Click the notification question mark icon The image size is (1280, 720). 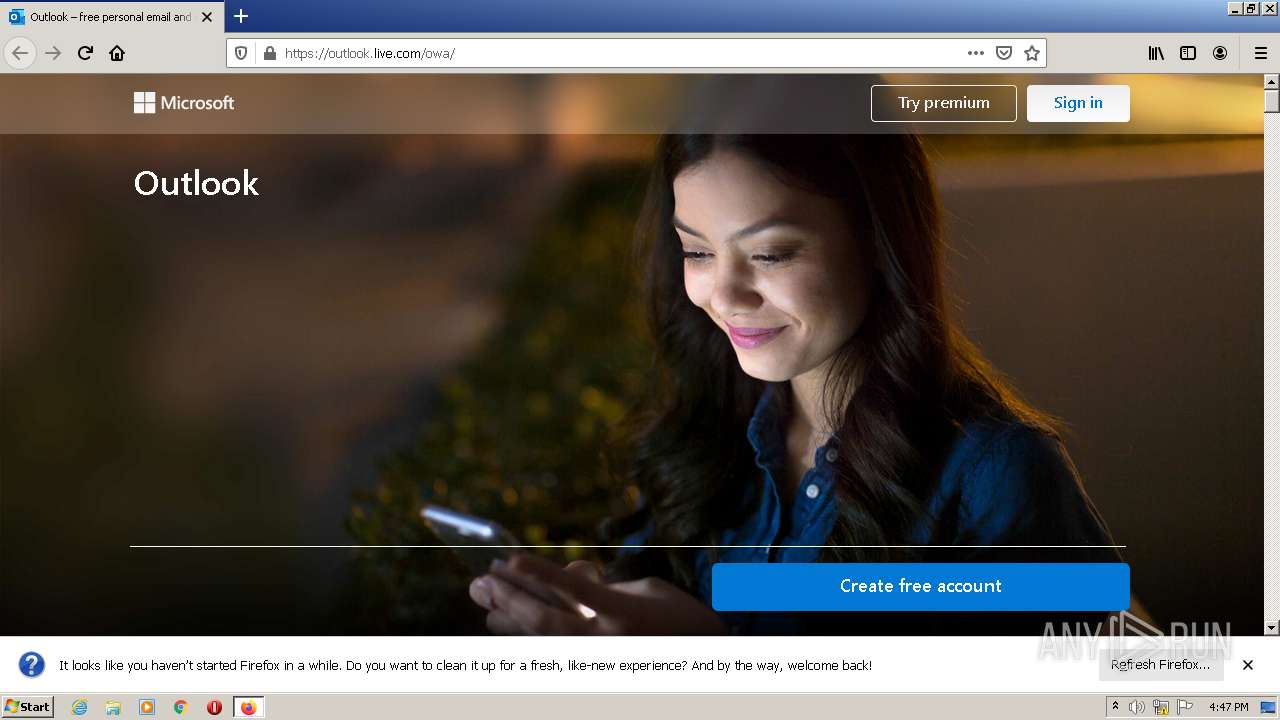32,664
